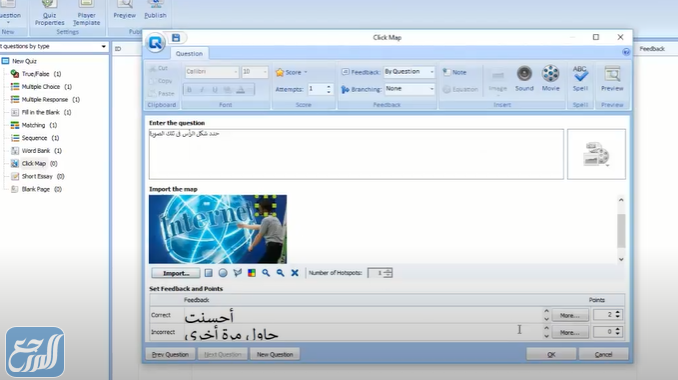Click More... for Incorrect feedback
The image size is (678, 380).
point(570,332)
